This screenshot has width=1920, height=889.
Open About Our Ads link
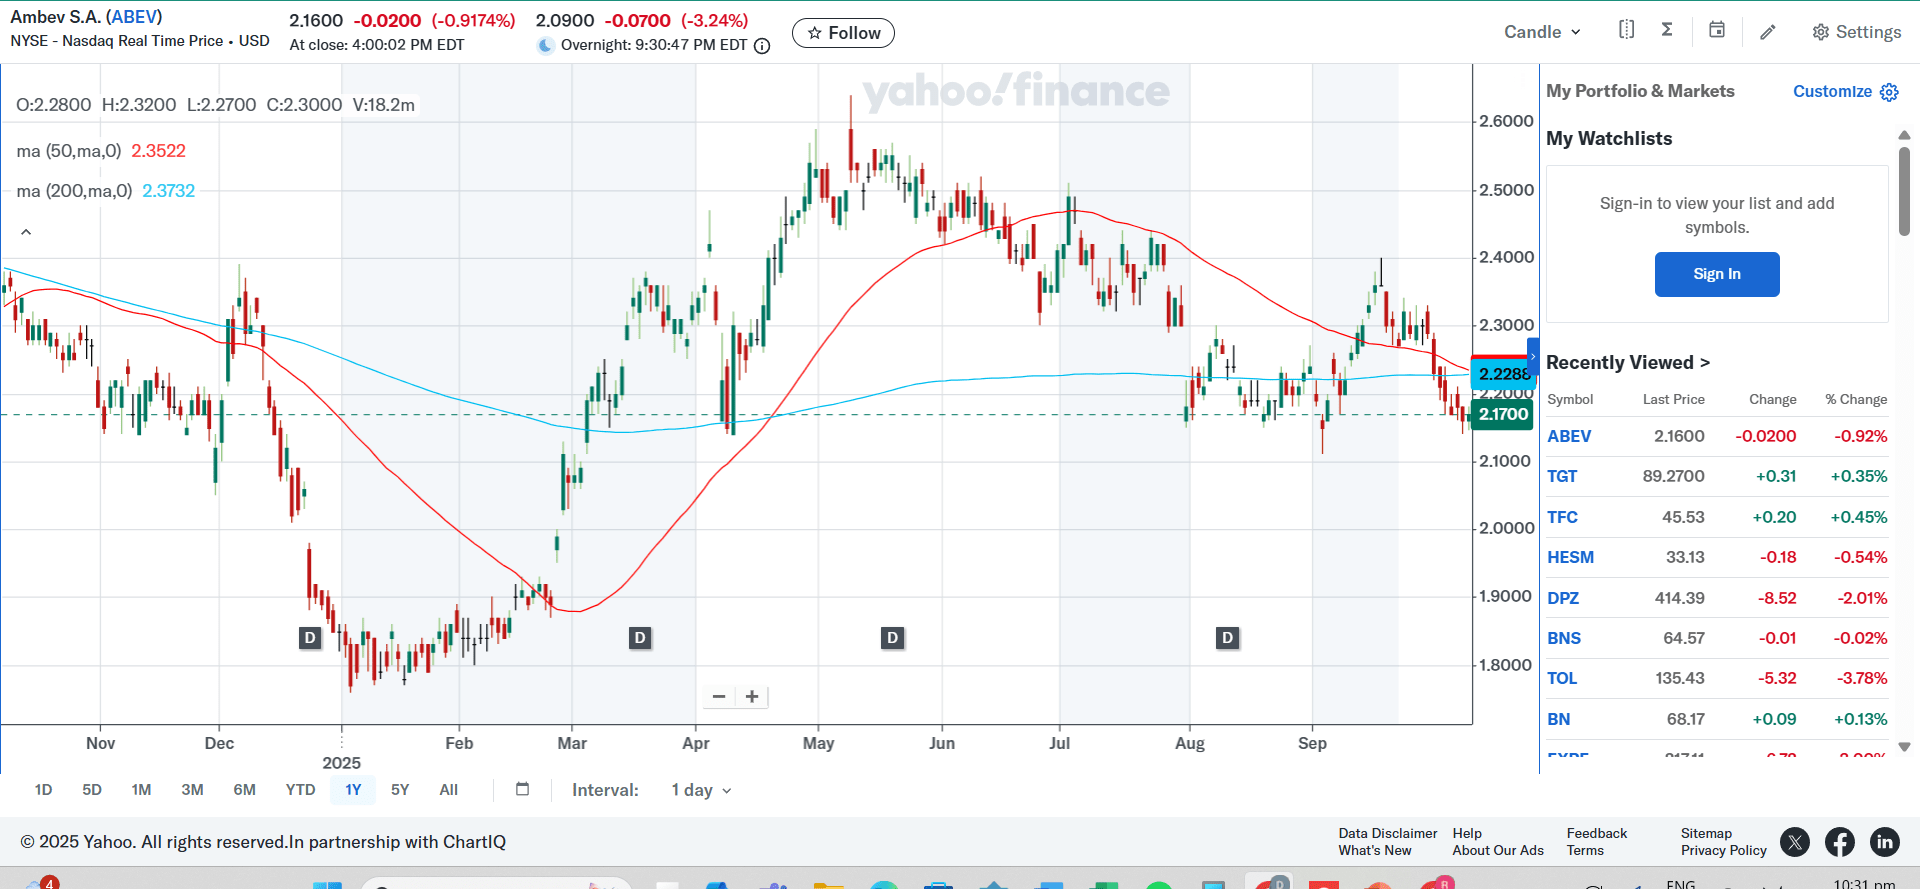(x=1498, y=850)
